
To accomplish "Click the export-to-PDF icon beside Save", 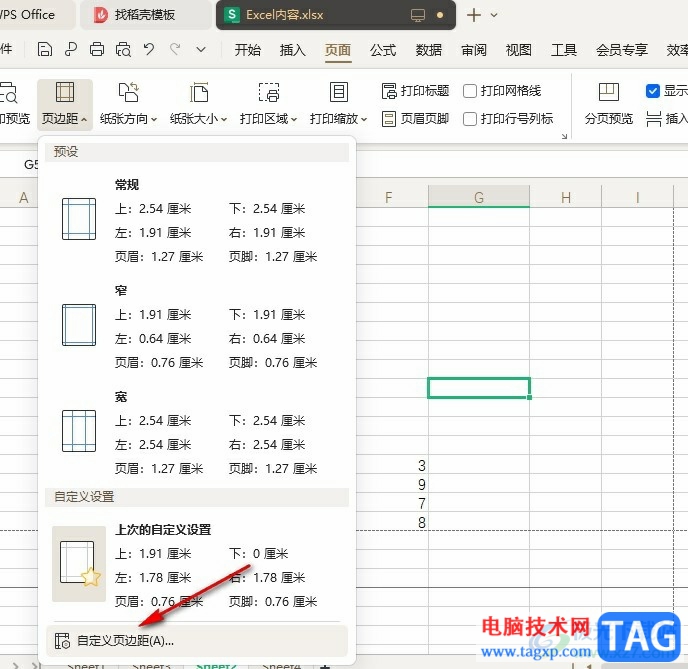I will (x=71, y=50).
